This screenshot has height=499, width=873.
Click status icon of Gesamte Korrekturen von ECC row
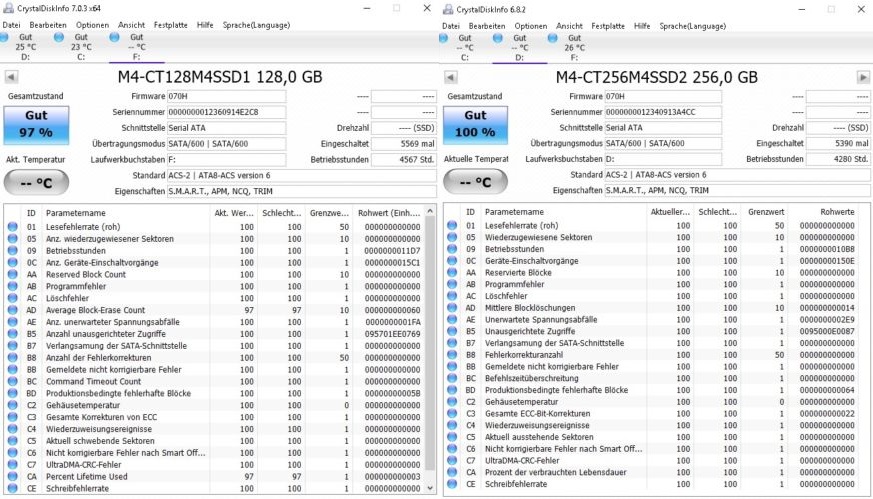pos(12,417)
